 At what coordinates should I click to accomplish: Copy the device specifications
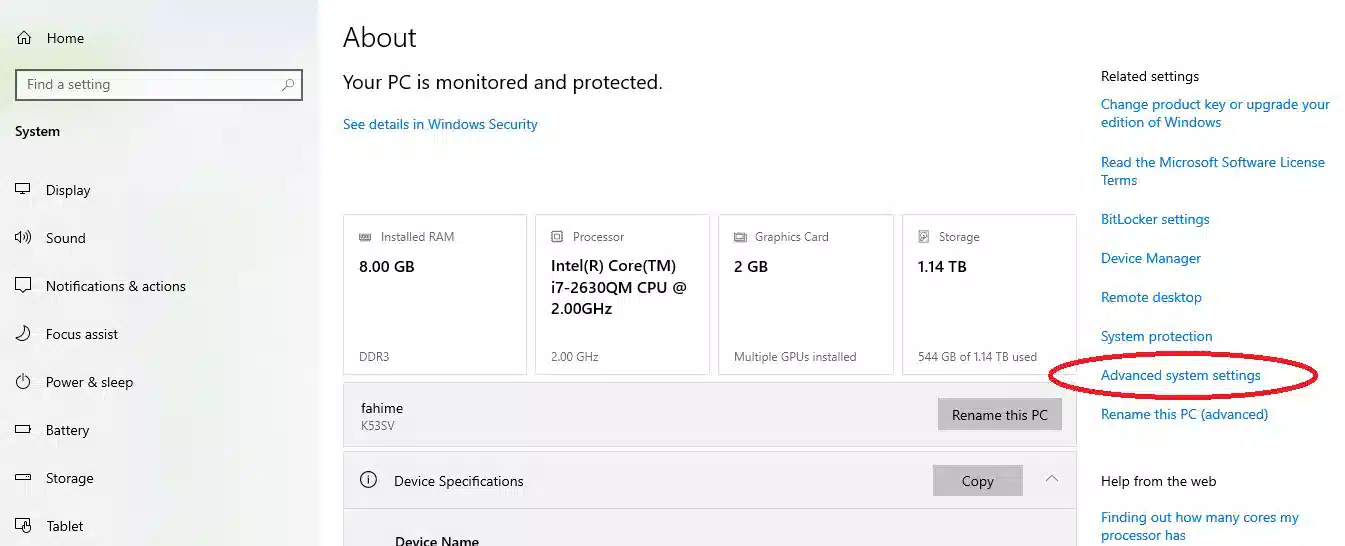(x=977, y=481)
